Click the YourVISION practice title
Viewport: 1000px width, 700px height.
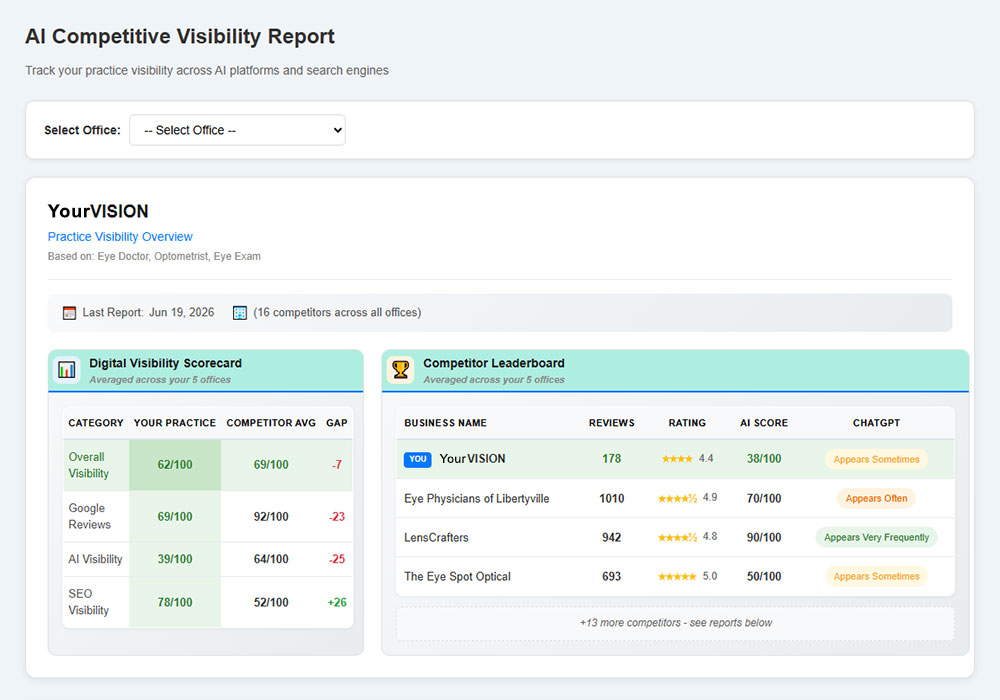(x=98, y=211)
